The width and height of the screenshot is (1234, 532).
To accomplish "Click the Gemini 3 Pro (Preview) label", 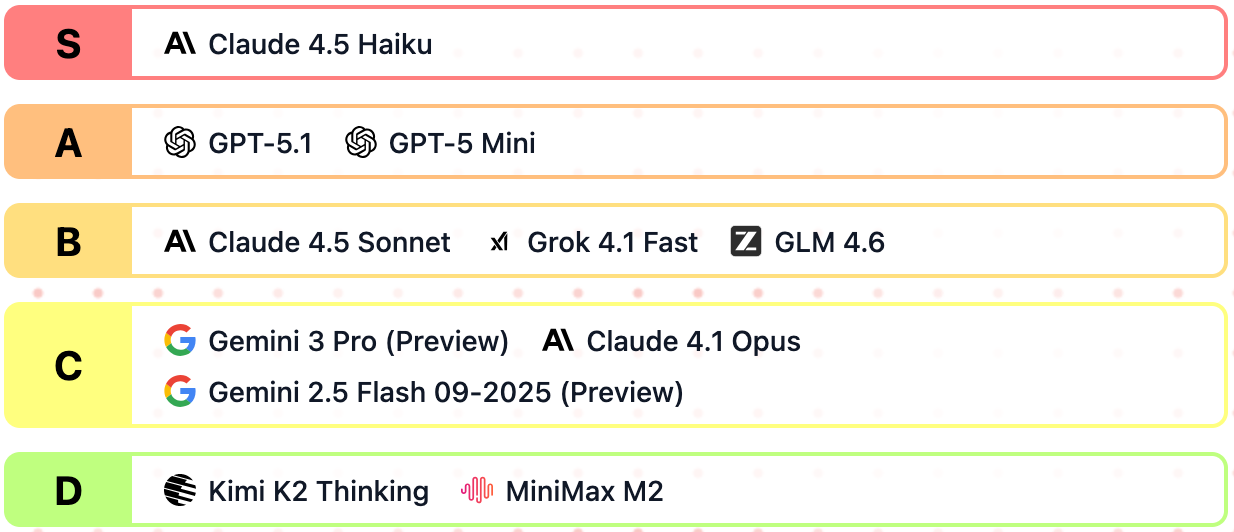I will (x=358, y=341).
